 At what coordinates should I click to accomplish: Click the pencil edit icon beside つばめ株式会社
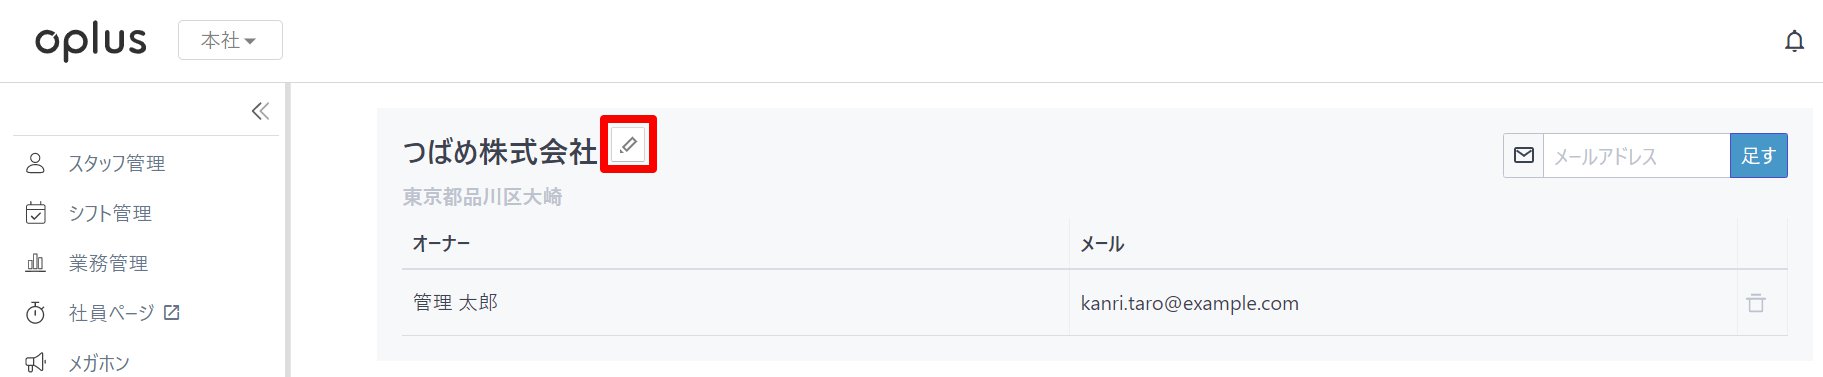[x=628, y=145]
